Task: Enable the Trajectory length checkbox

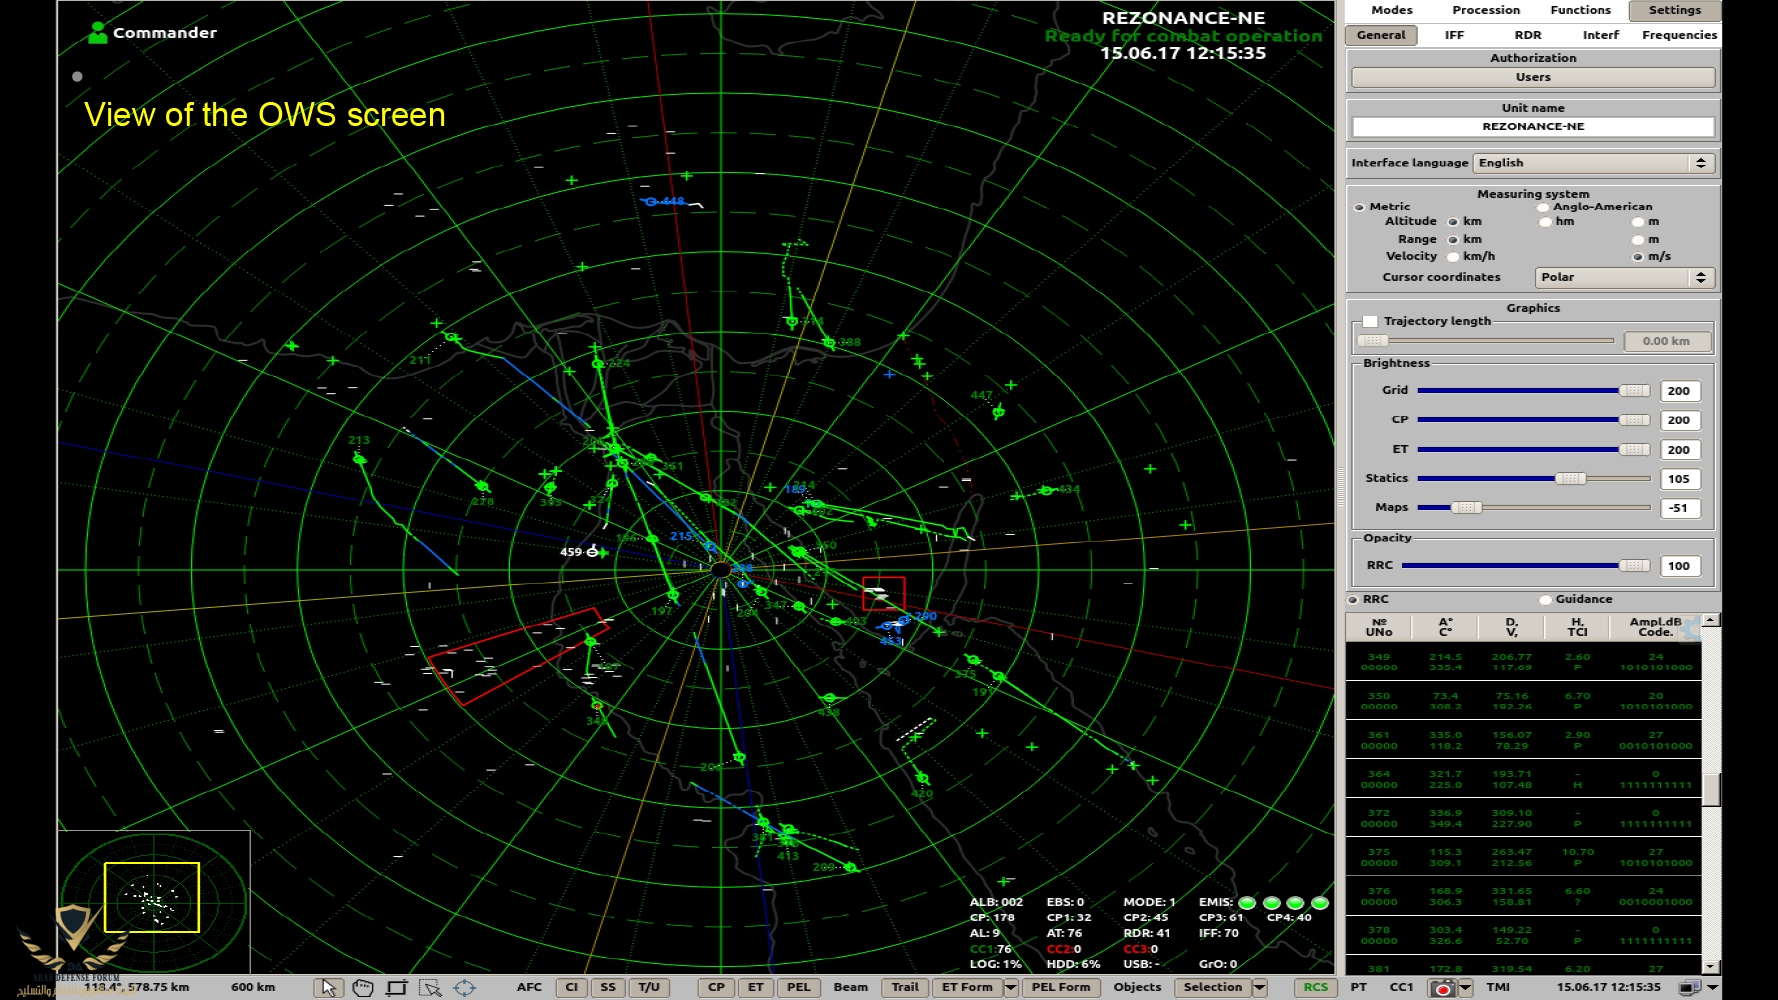Action: pos(1370,321)
